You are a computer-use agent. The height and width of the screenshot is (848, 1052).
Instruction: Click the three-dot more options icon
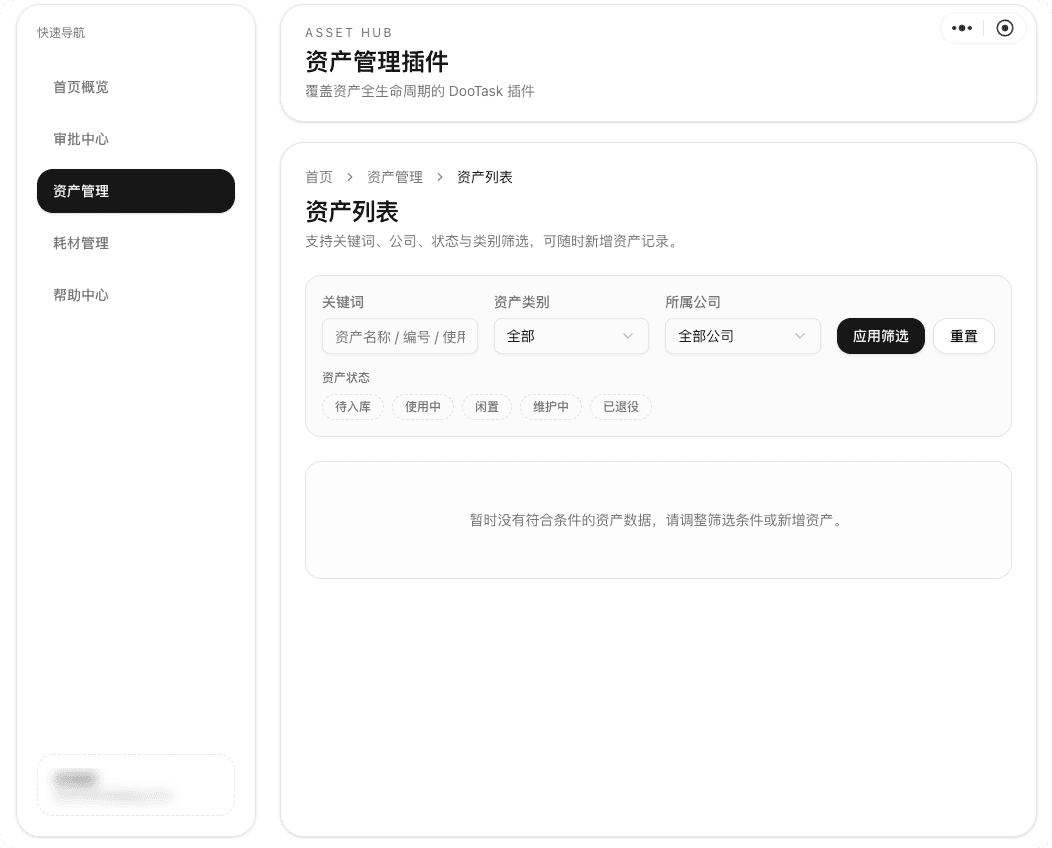(962, 28)
